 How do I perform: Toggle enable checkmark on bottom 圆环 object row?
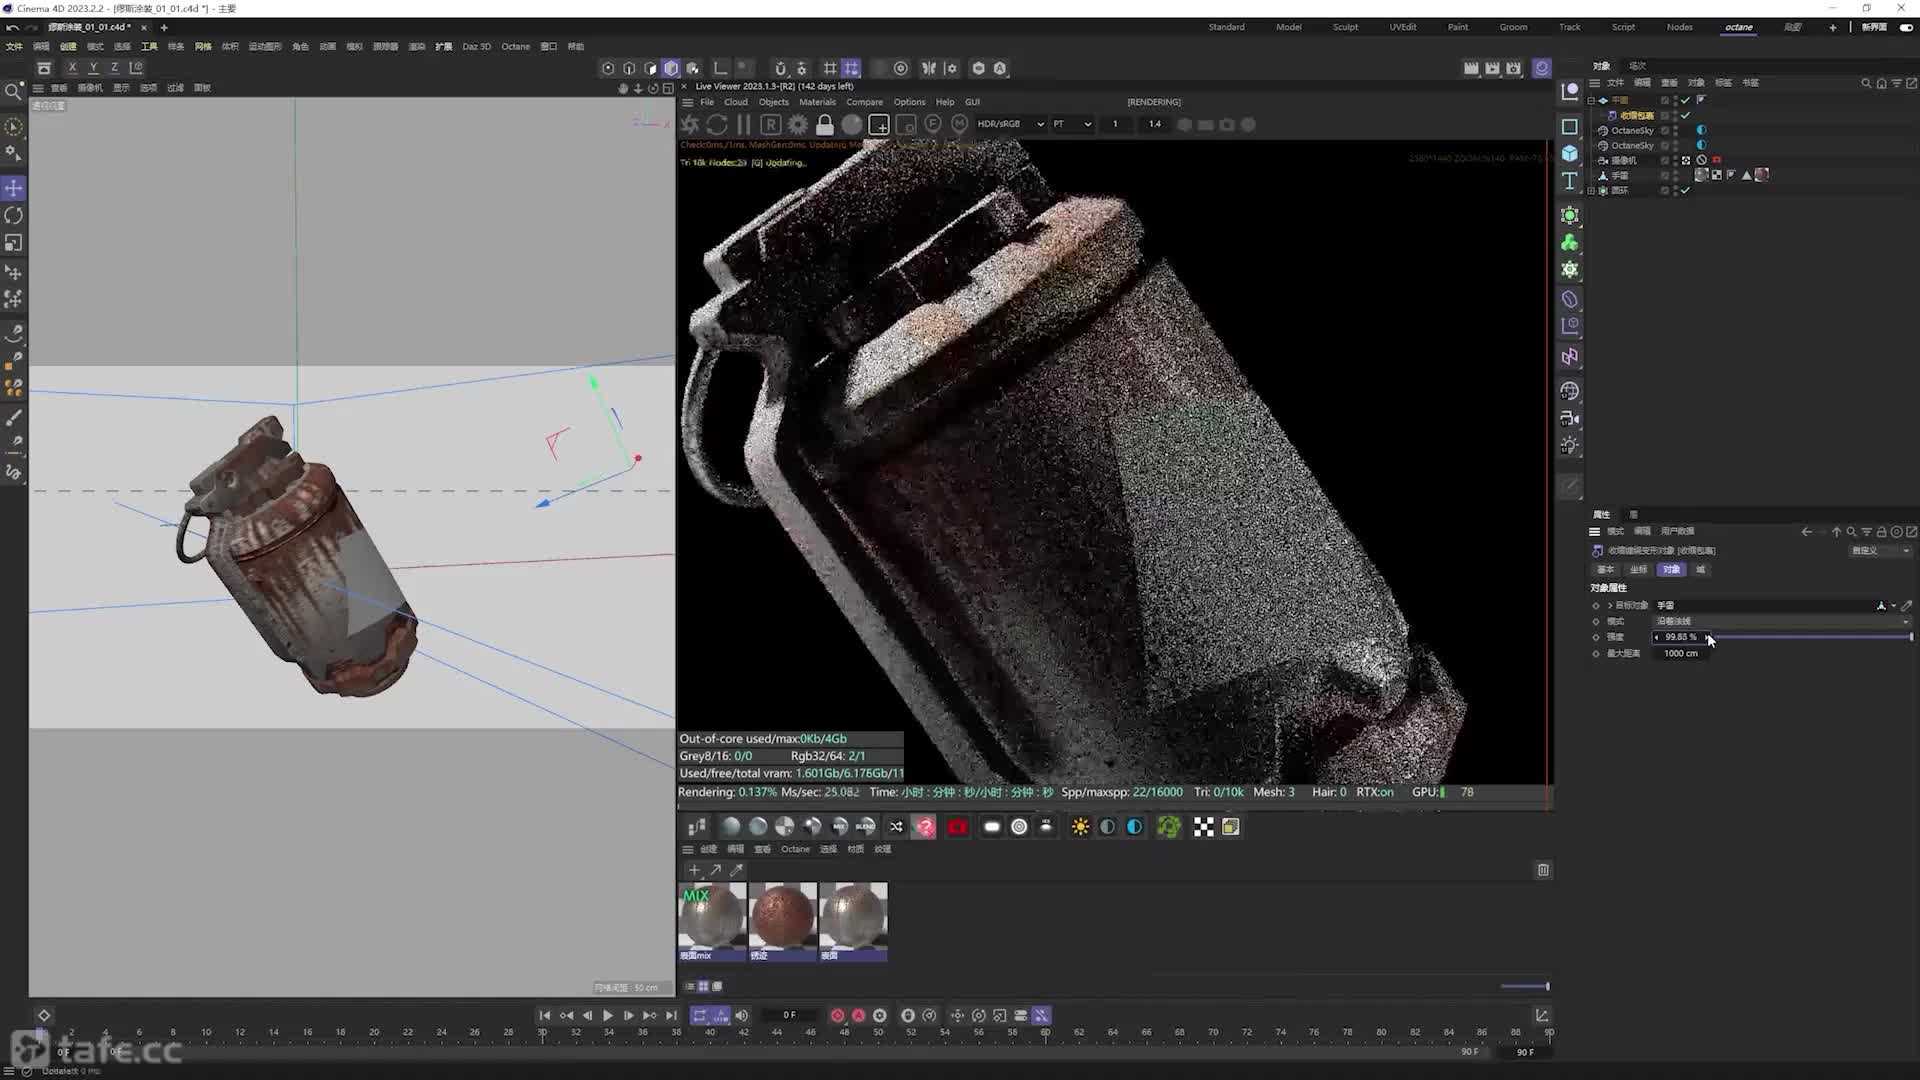[1685, 190]
